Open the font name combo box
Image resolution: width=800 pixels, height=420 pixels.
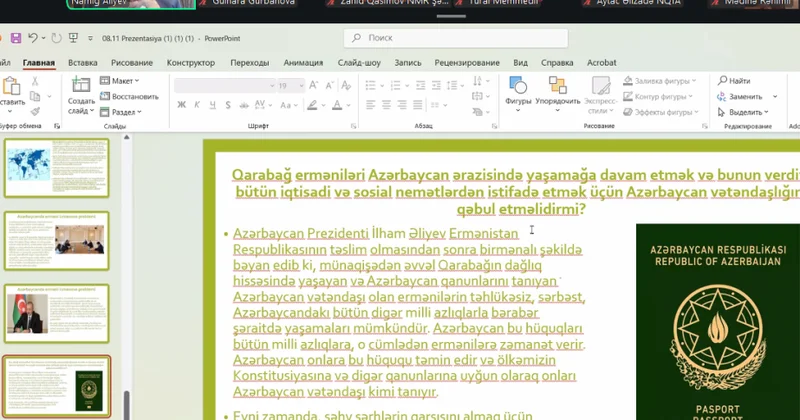(x=224, y=86)
